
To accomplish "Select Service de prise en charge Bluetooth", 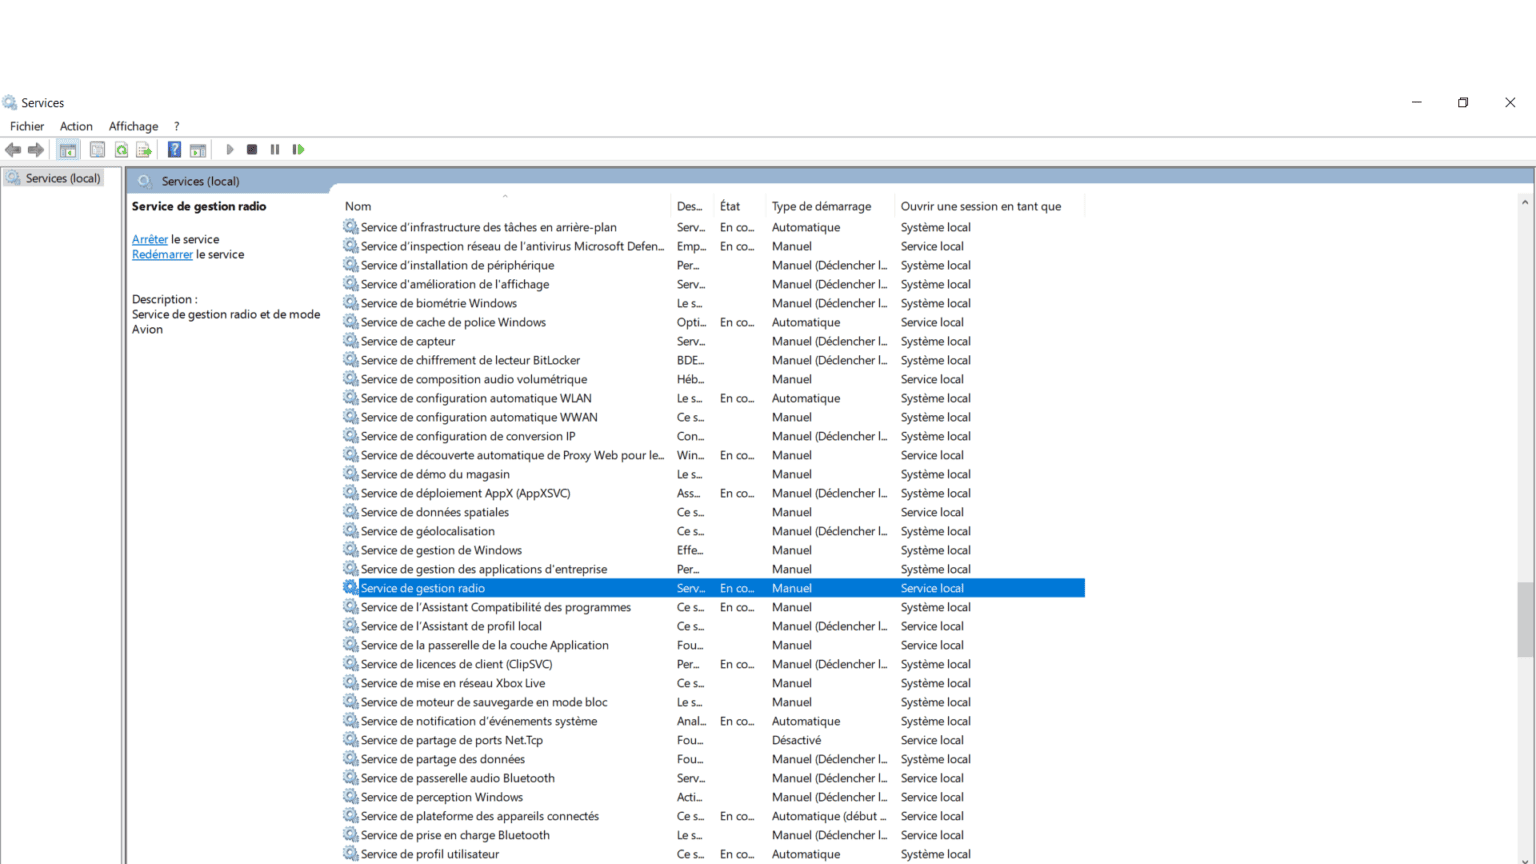I will (x=455, y=835).
